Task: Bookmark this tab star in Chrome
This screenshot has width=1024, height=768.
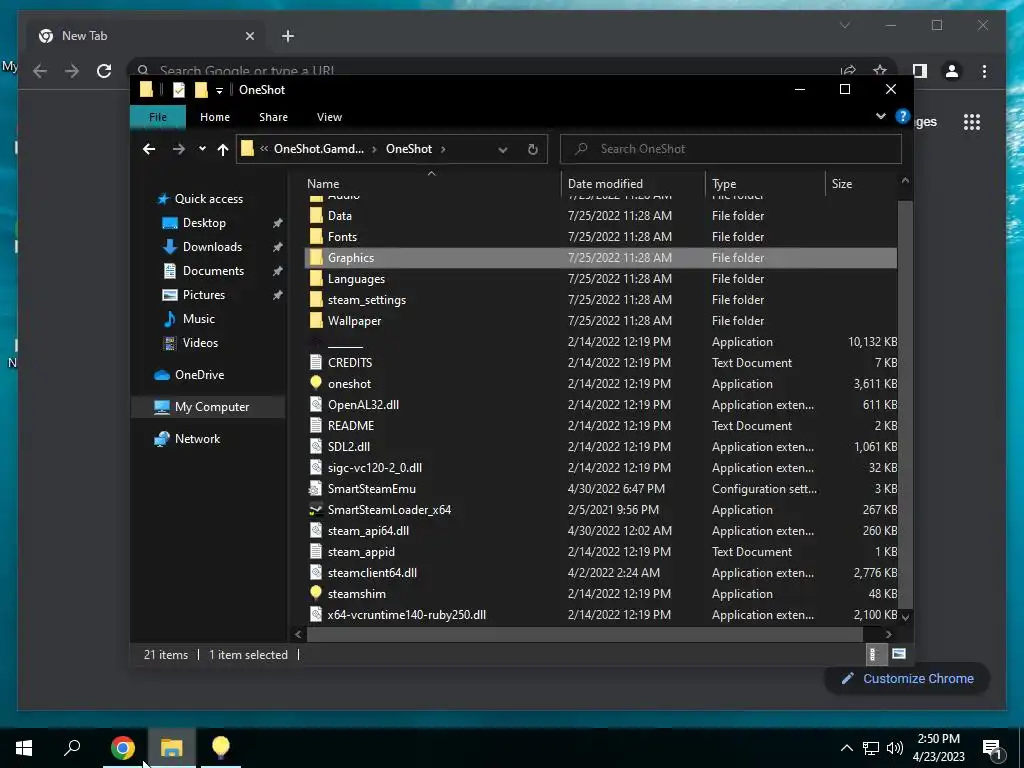Action: 880,71
